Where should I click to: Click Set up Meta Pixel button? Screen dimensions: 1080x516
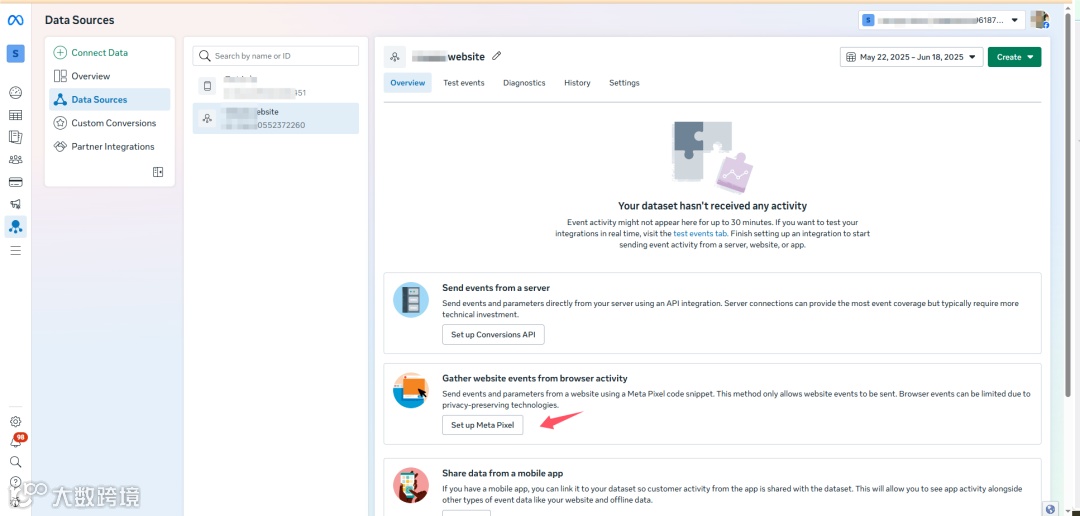[x=483, y=425]
